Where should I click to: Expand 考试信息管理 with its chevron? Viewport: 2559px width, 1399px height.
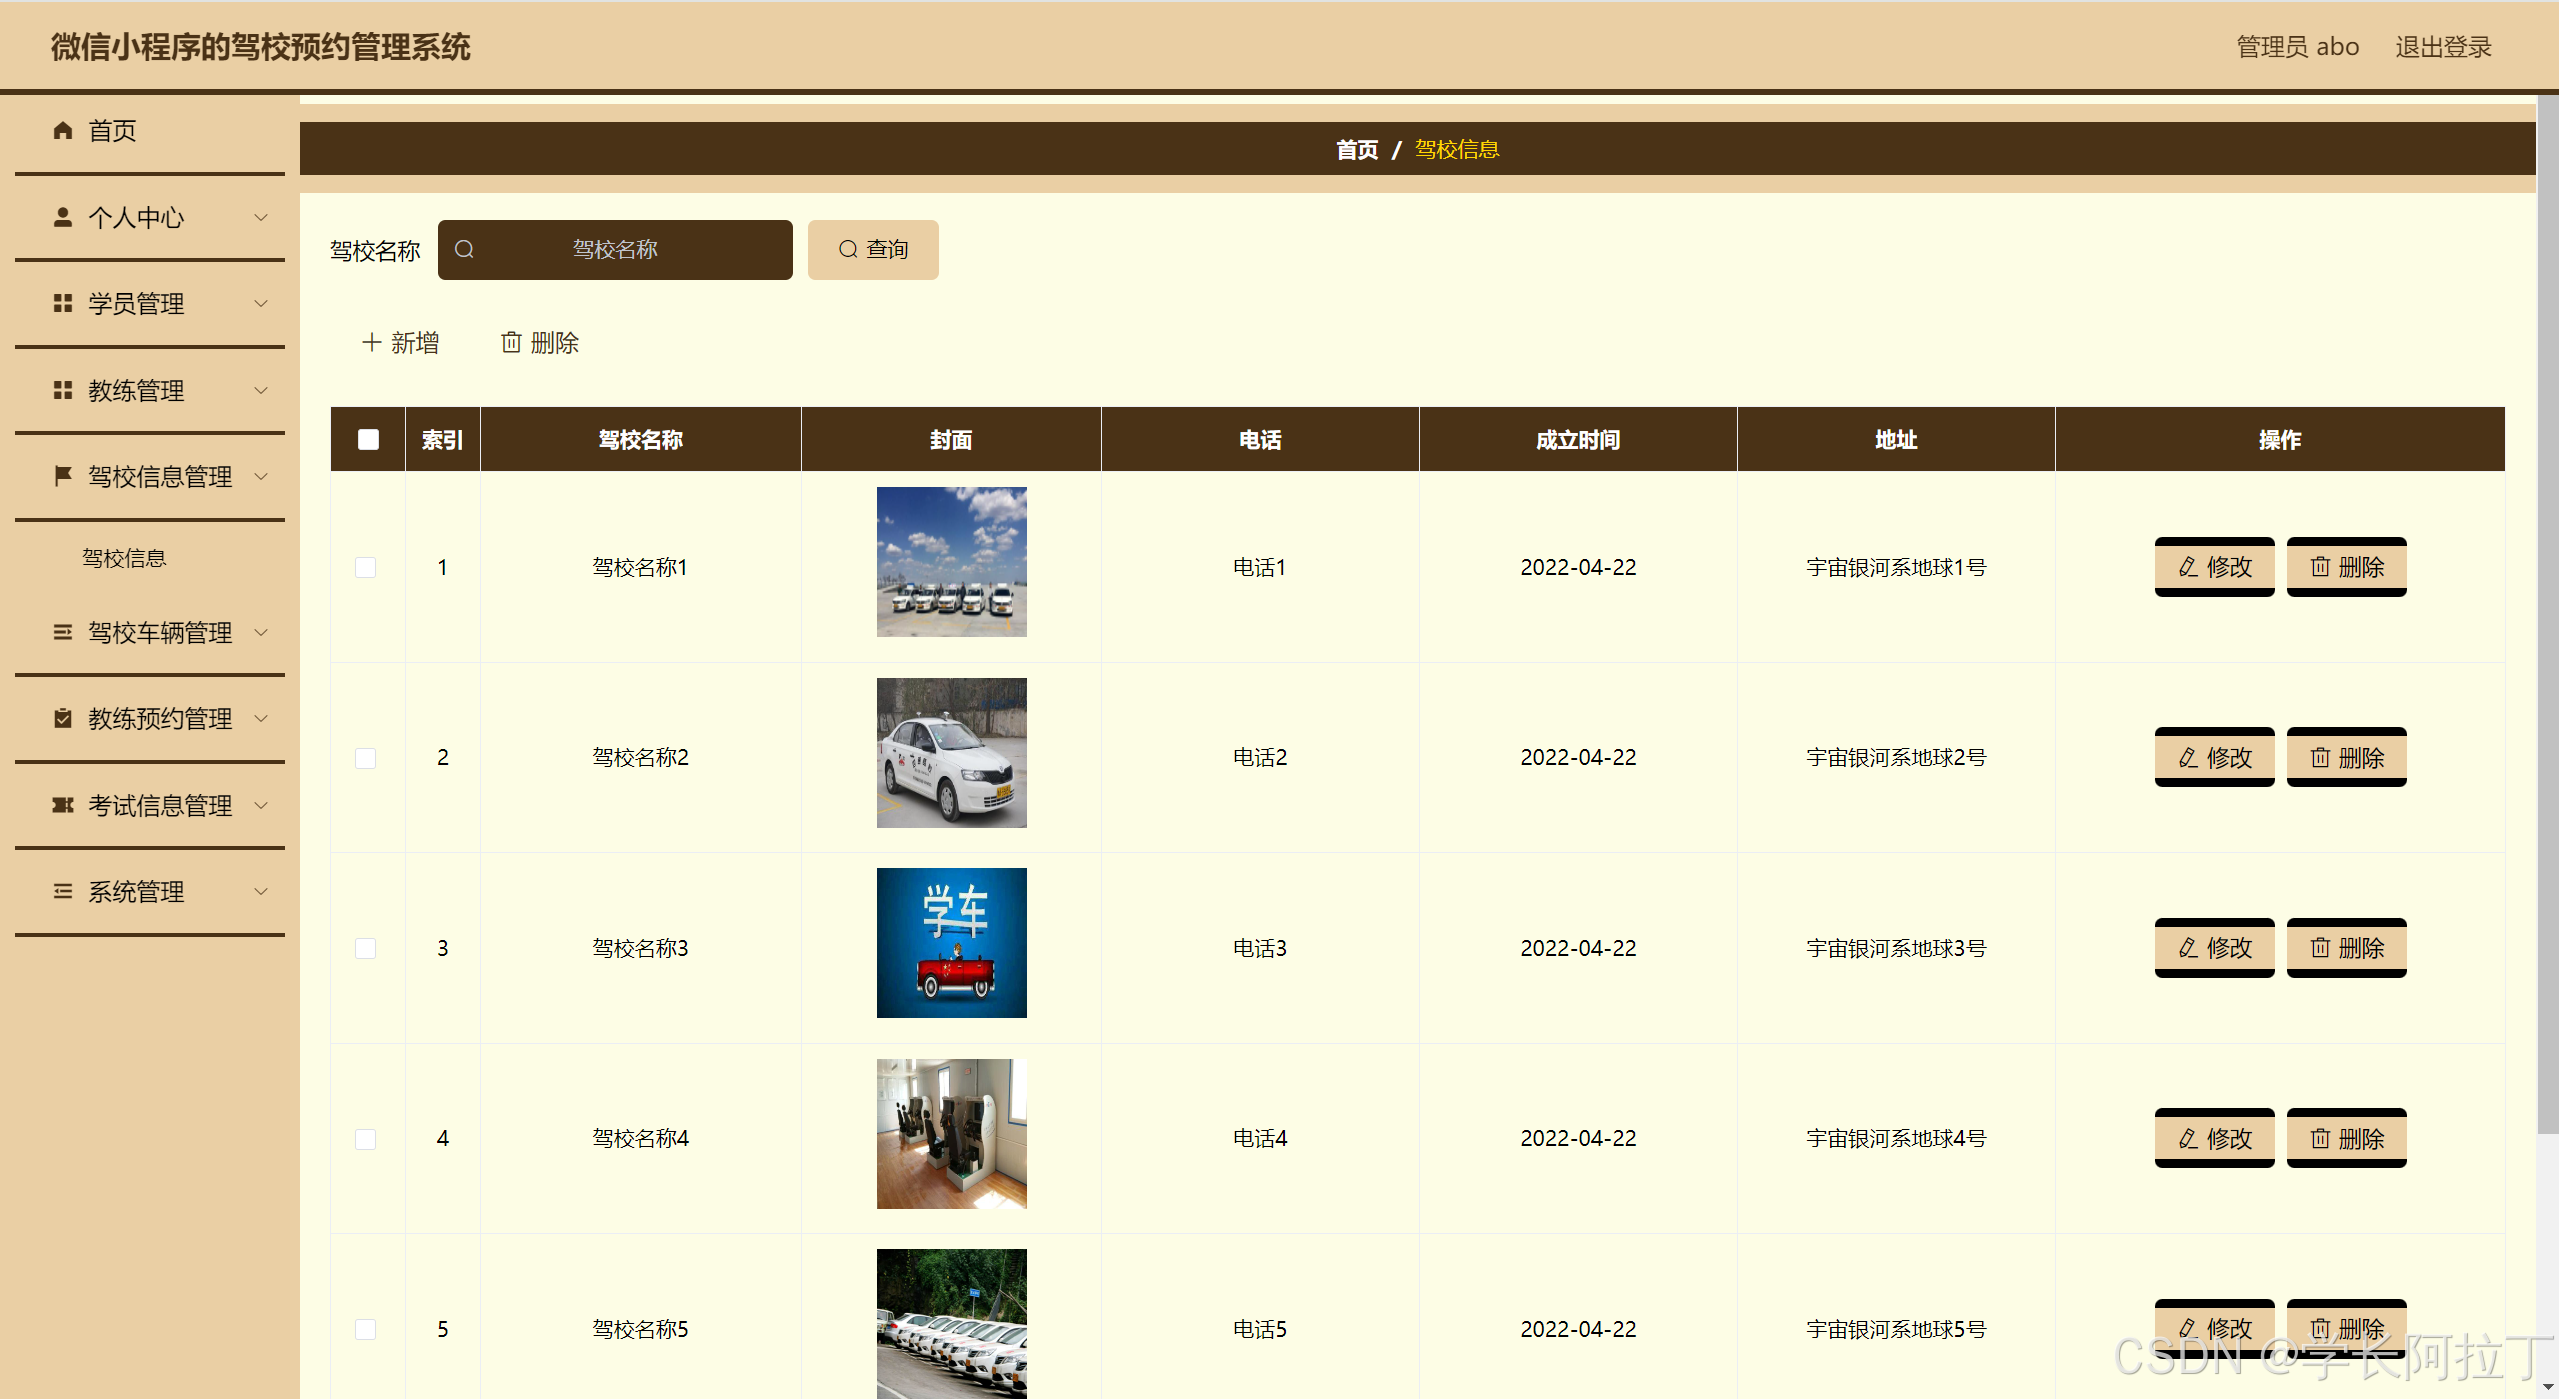261,805
